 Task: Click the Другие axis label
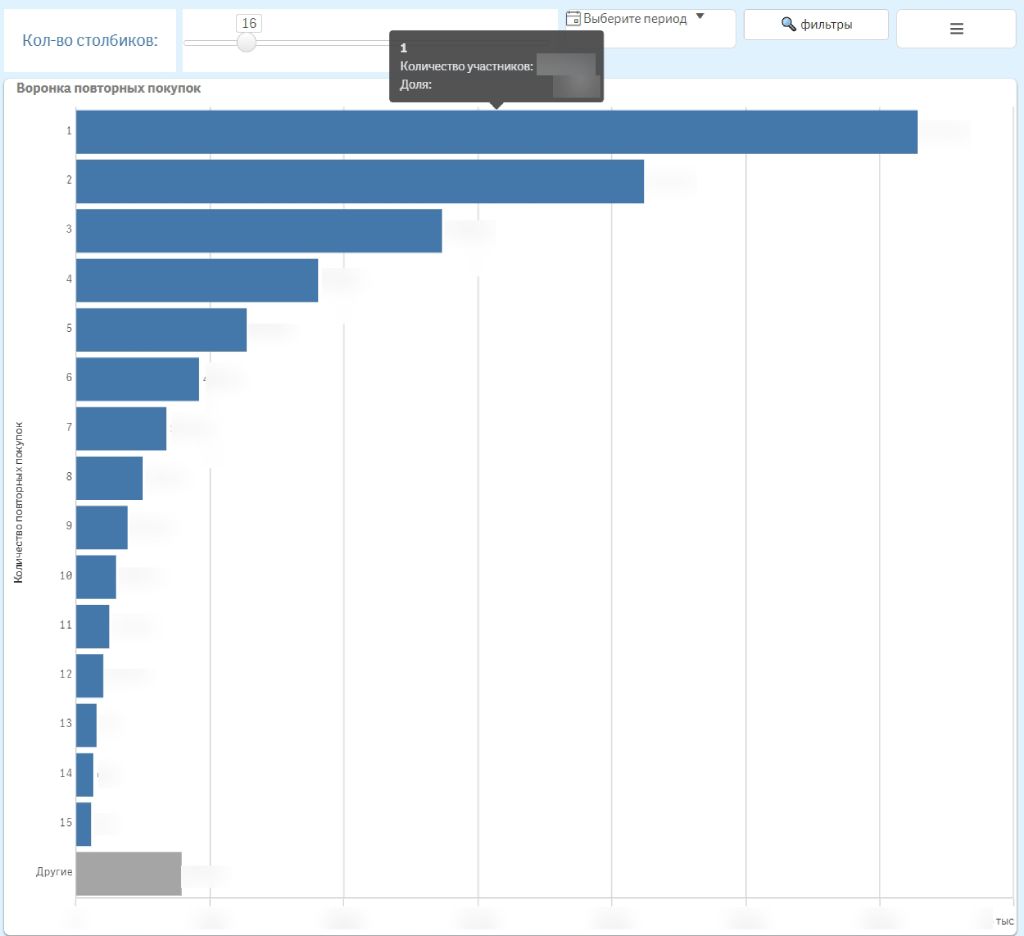54,872
